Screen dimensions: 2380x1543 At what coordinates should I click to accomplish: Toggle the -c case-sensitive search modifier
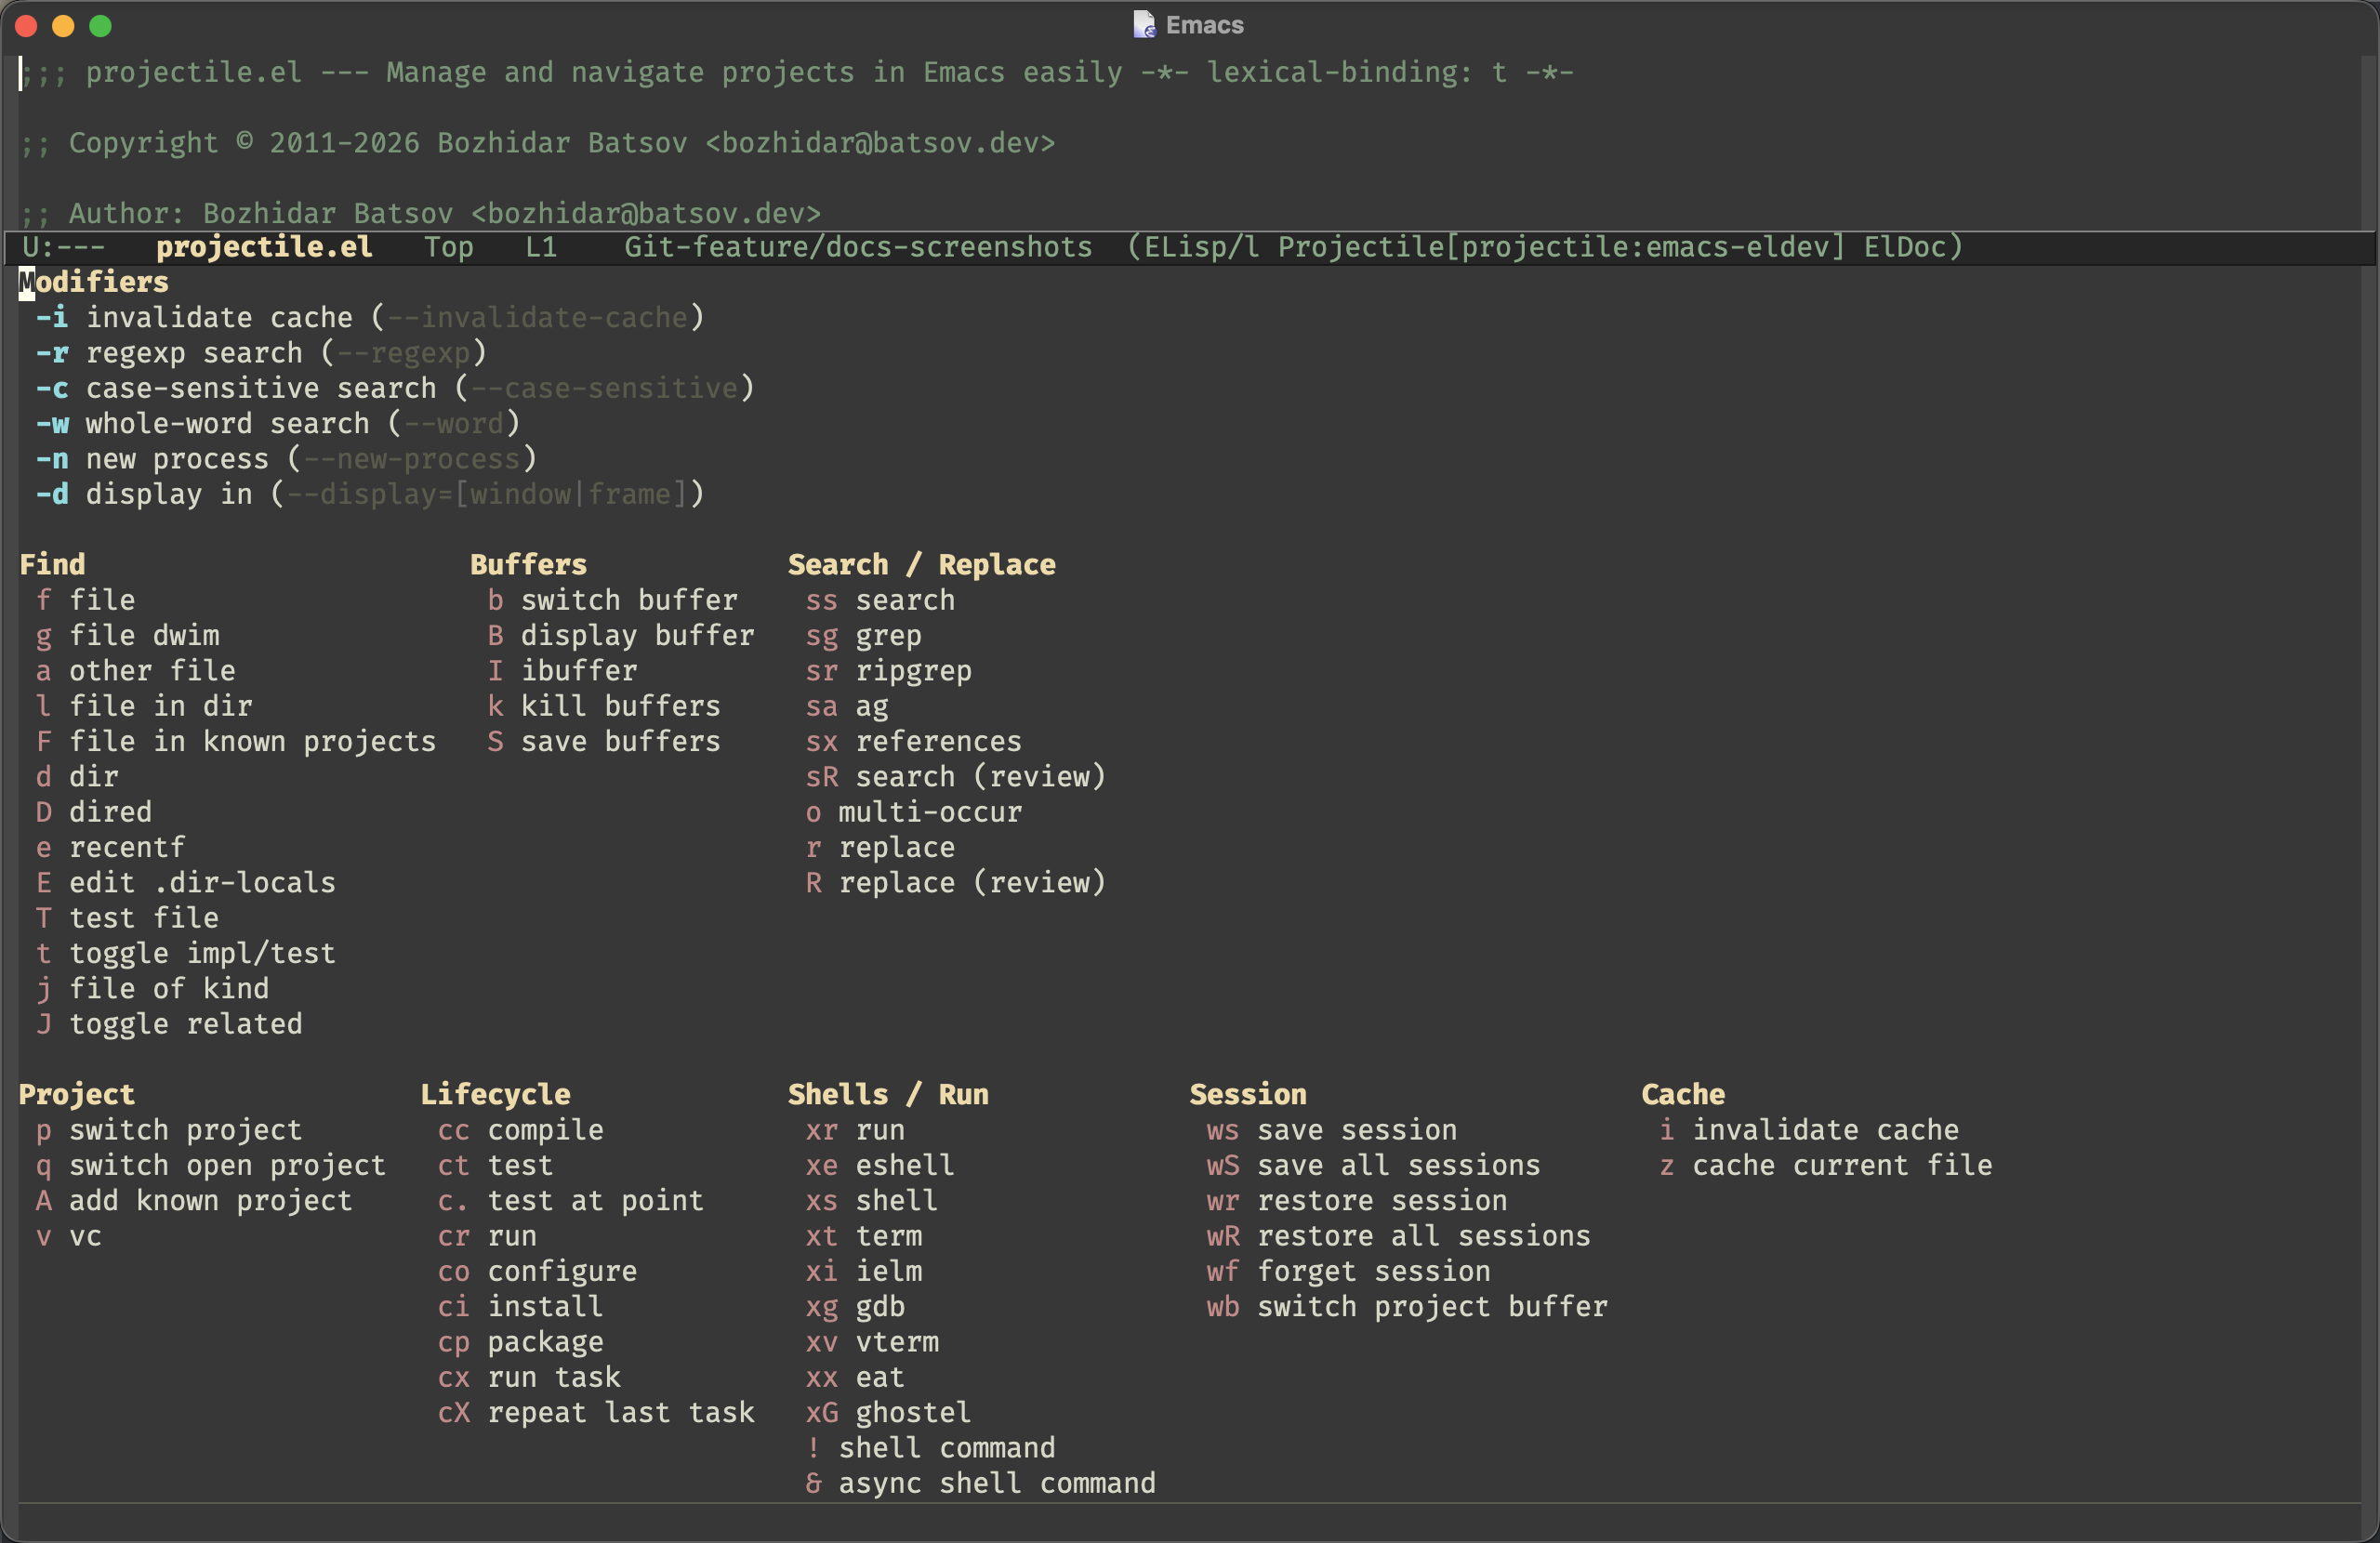(395, 388)
